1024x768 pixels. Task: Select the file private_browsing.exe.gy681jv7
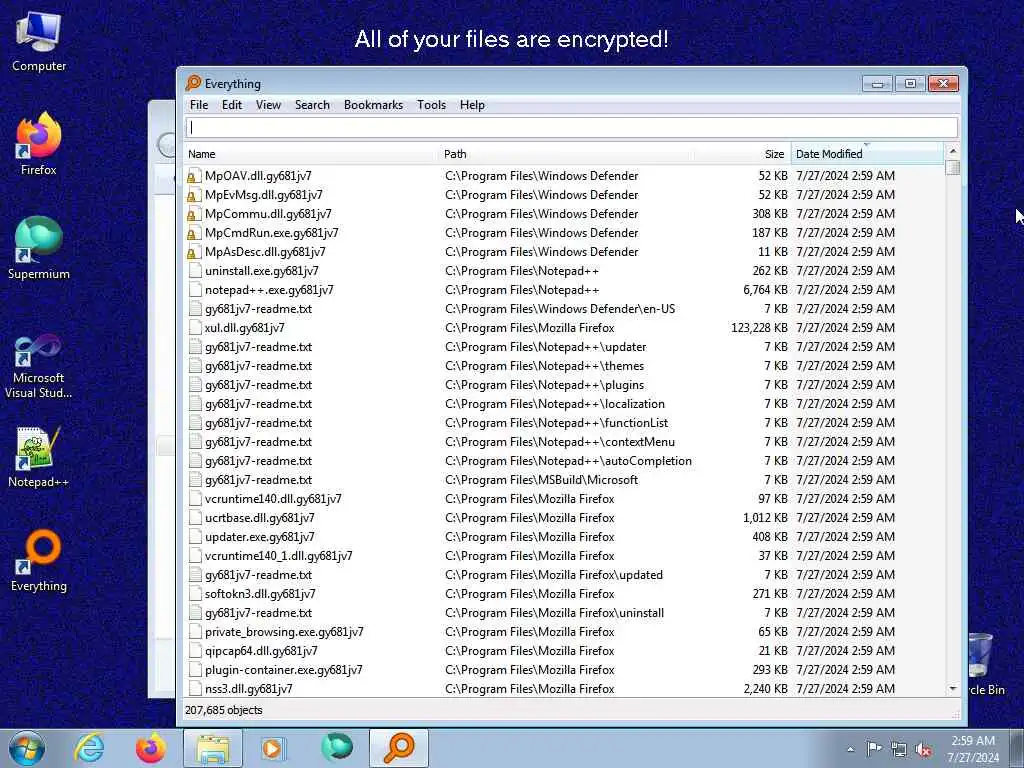pyautogui.click(x=284, y=632)
